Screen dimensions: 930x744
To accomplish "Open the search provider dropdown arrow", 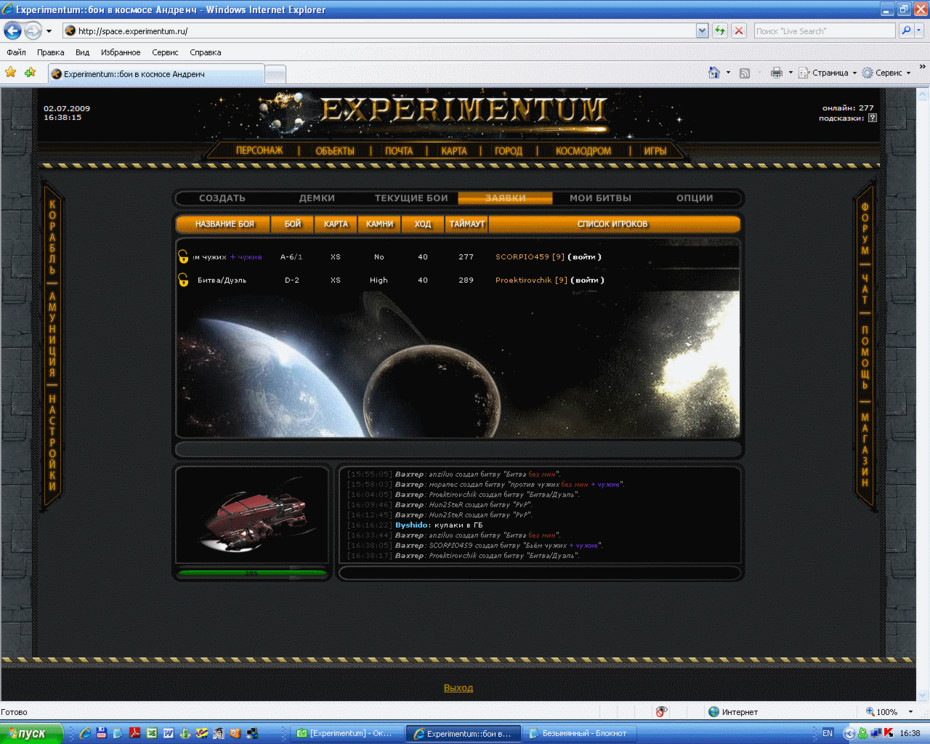I will pos(919,31).
